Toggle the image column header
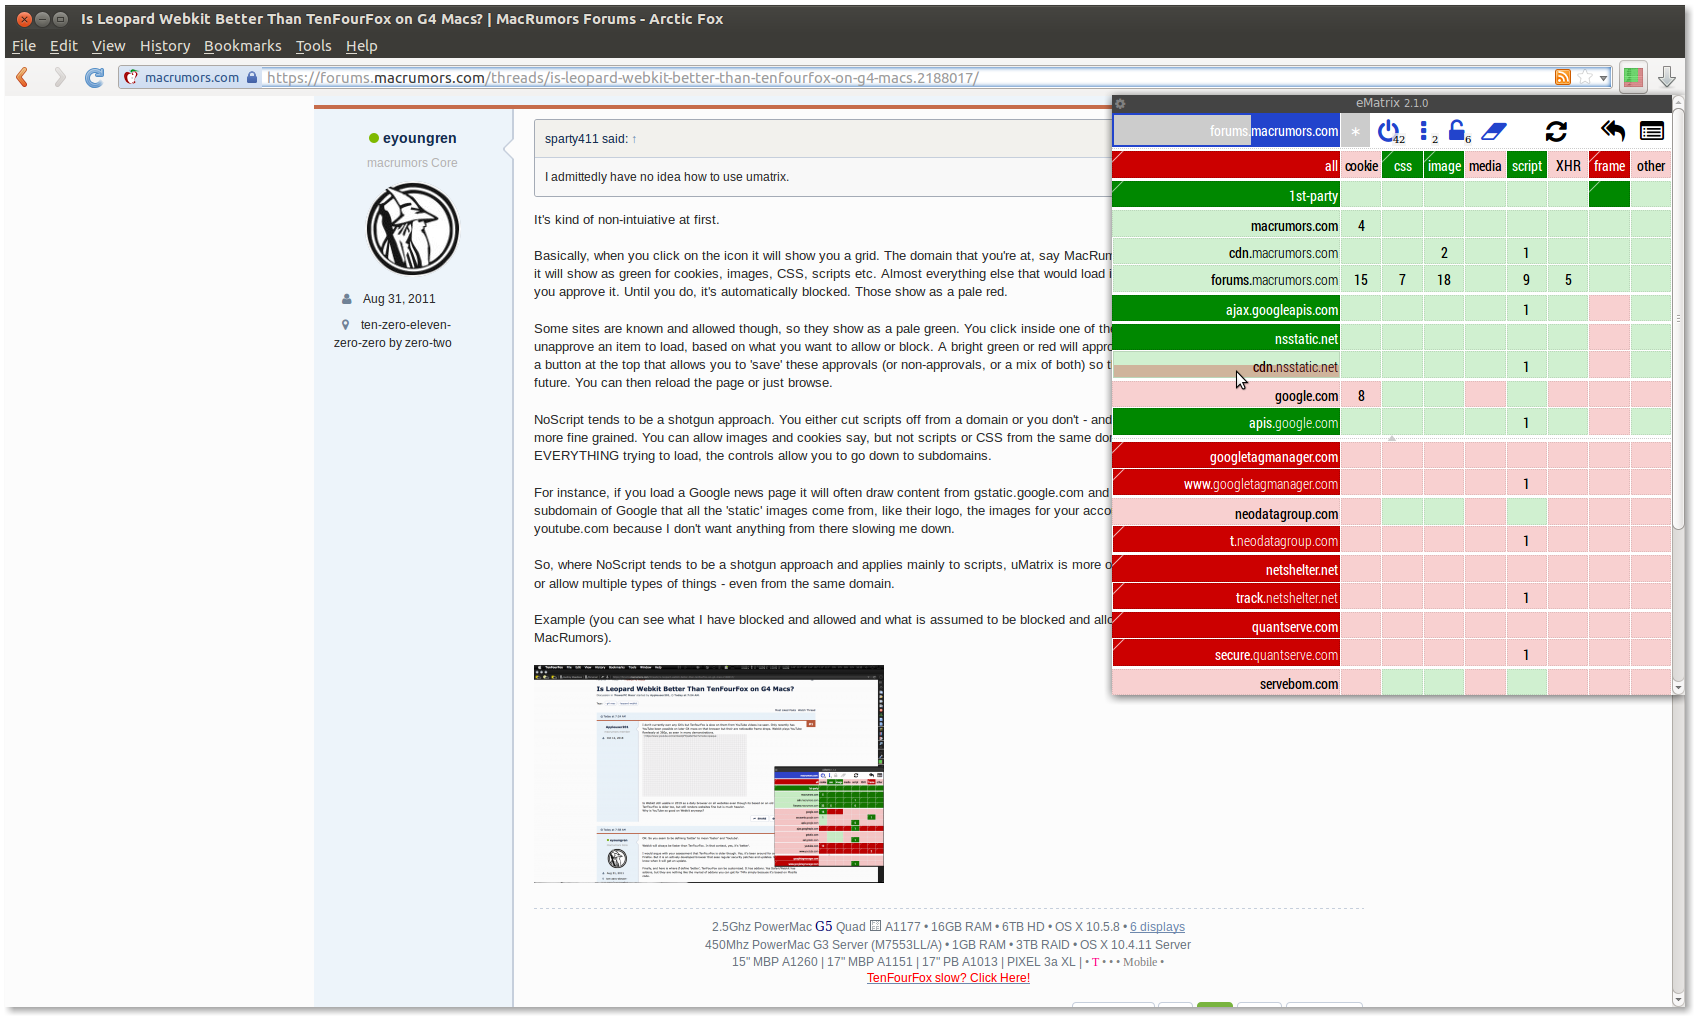1694x1016 pixels. 1444,166
